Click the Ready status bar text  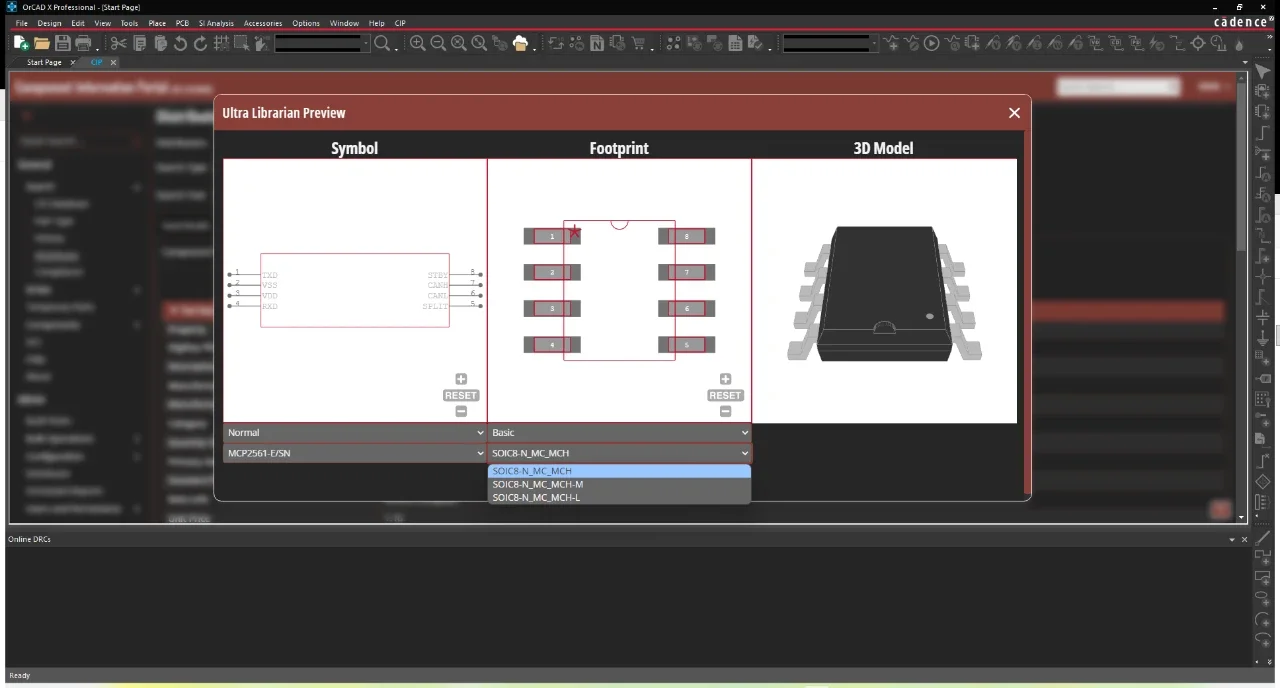click(19, 675)
